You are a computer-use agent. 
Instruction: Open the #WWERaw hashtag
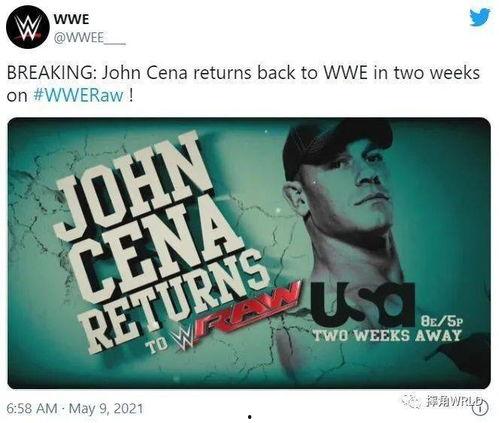click(79, 96)
